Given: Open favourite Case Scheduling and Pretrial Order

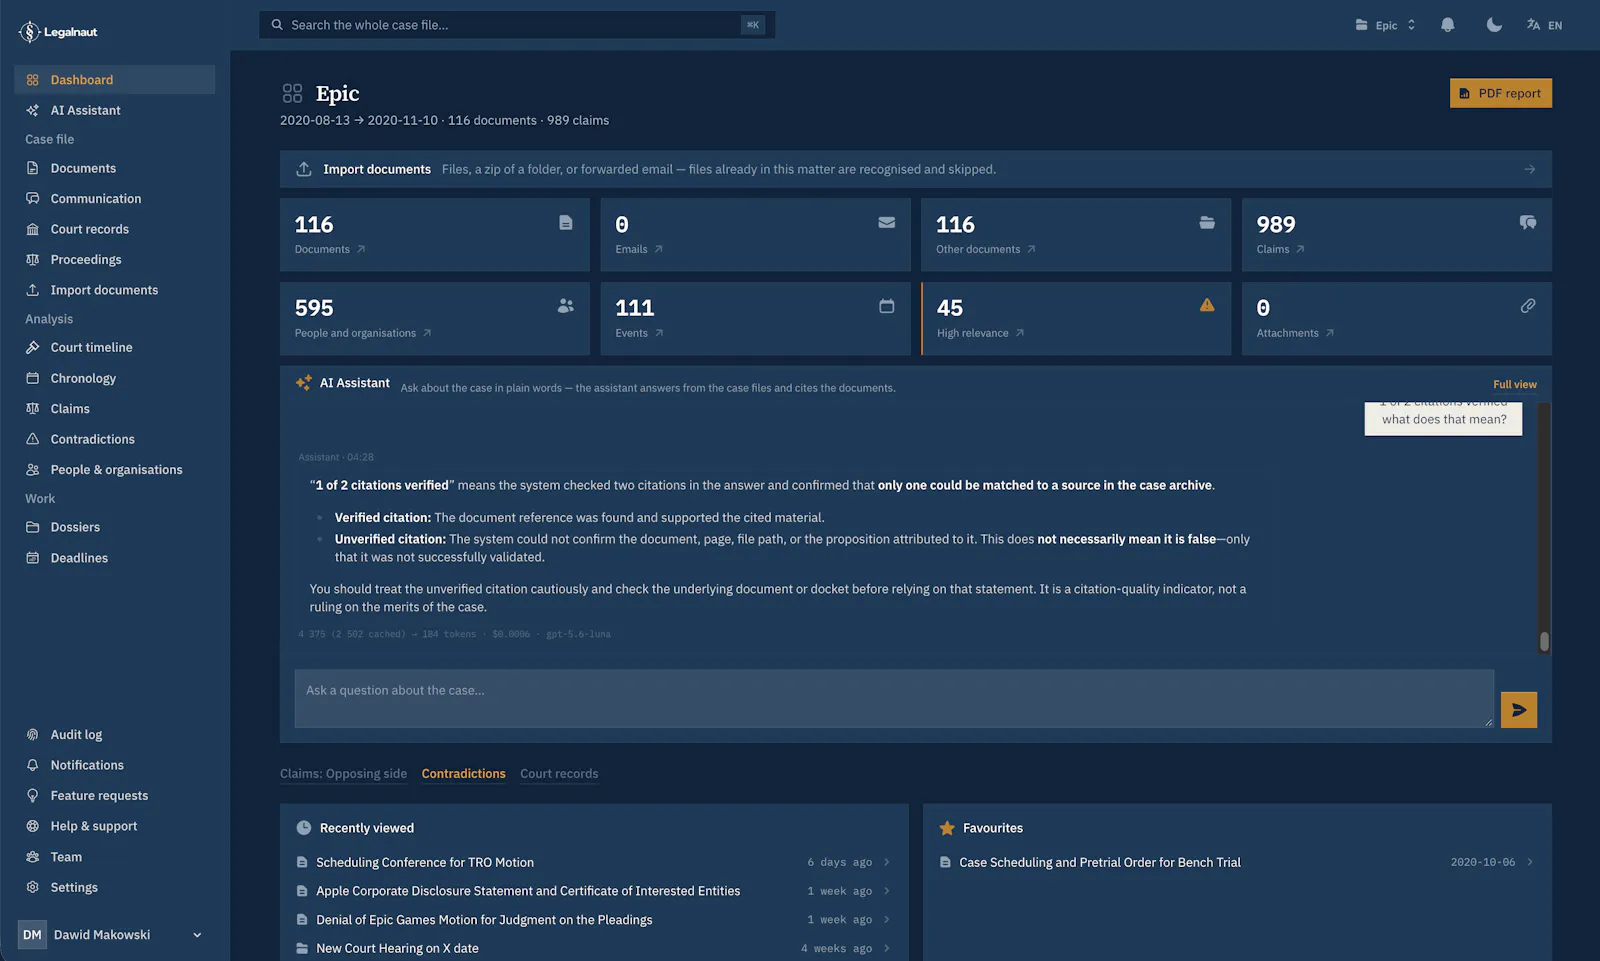Looking at the screenshot, I should tap(1237, 862).
